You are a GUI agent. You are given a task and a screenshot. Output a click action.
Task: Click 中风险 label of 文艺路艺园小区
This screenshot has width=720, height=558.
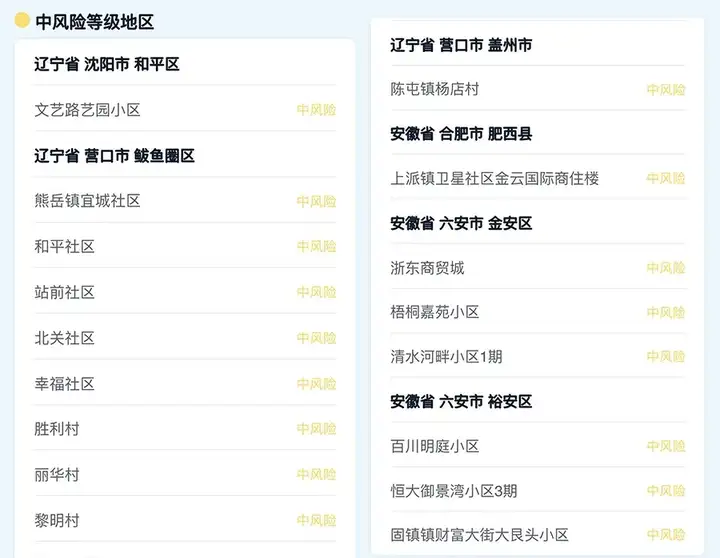point(316,110)
